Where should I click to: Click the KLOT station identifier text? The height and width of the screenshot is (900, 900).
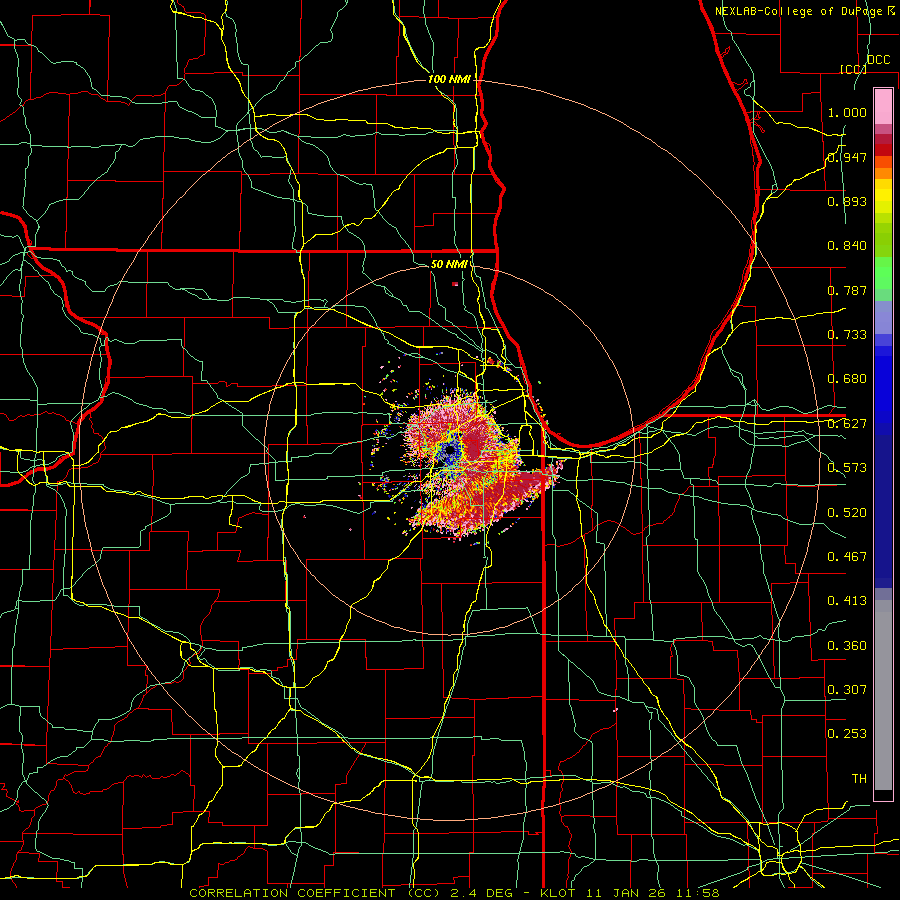click(557, 893)
